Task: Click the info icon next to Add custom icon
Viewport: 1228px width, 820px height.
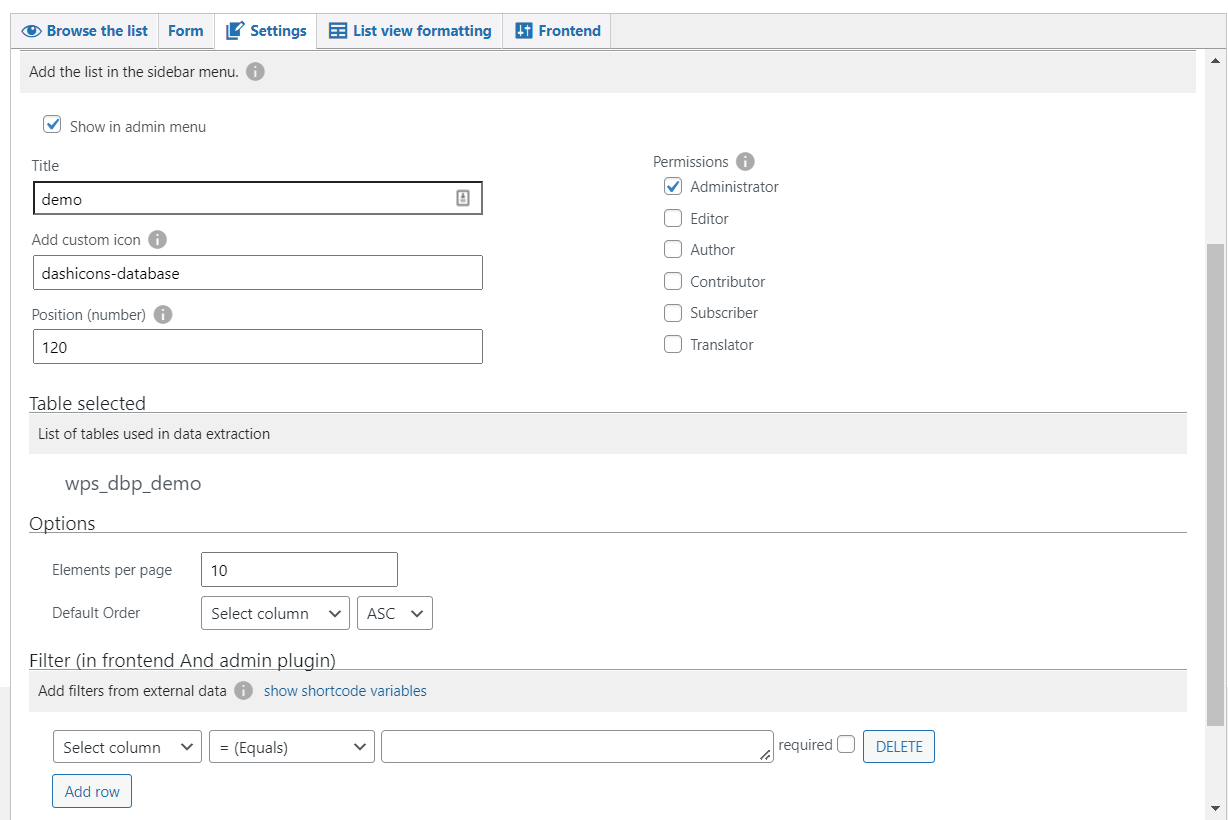Action: point(157,240)
